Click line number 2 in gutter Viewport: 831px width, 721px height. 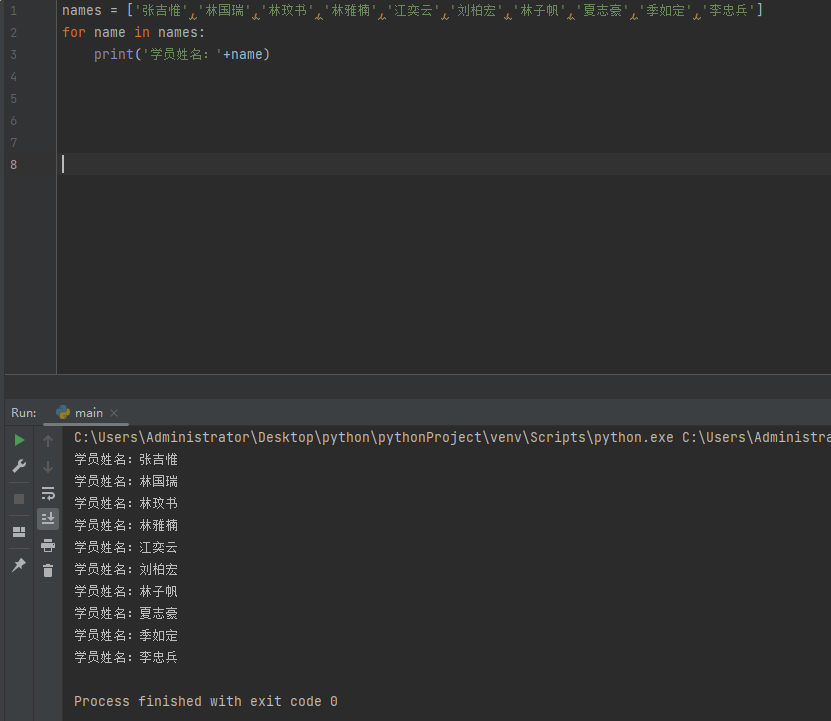[x=14, y=33]
